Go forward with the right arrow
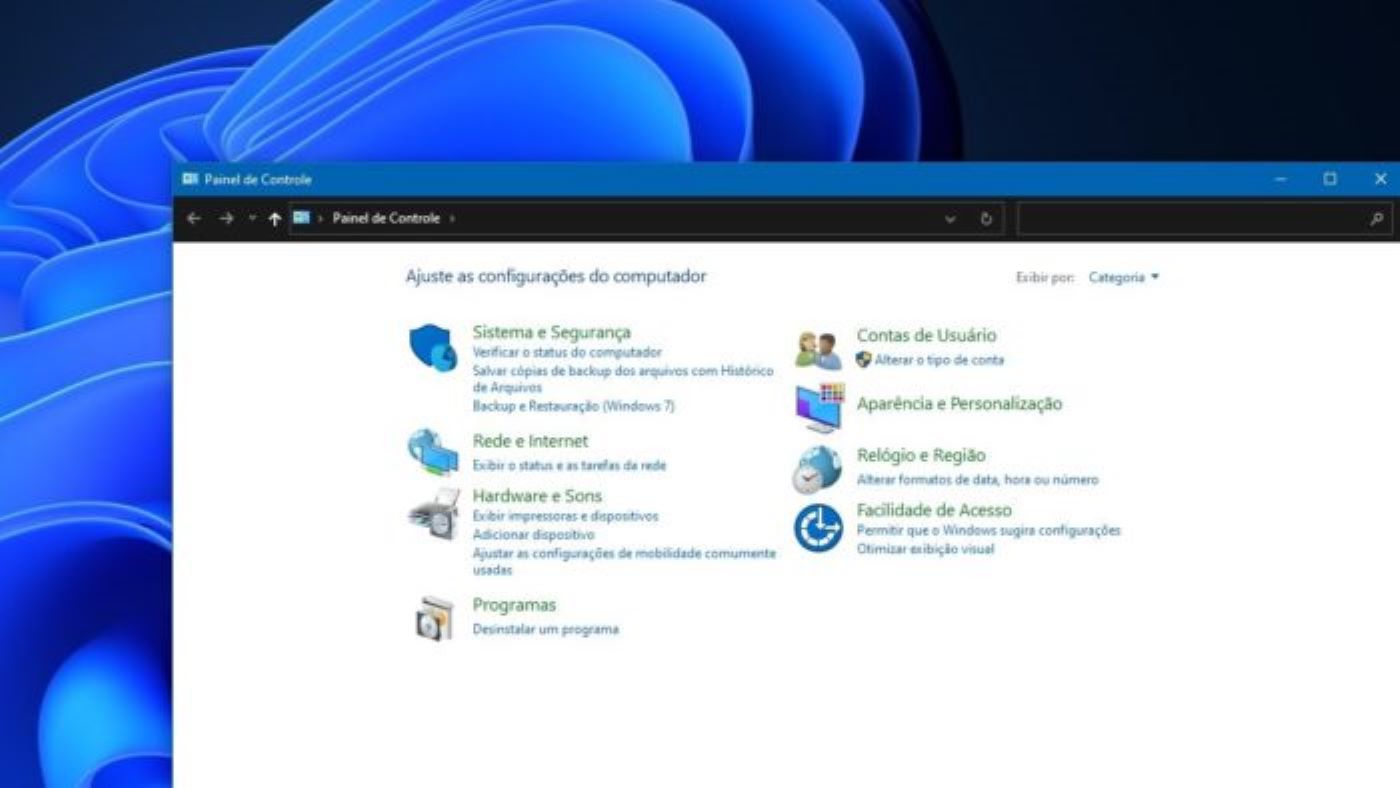This screenshot has width=1400, height=788. [x=226, y=218]
